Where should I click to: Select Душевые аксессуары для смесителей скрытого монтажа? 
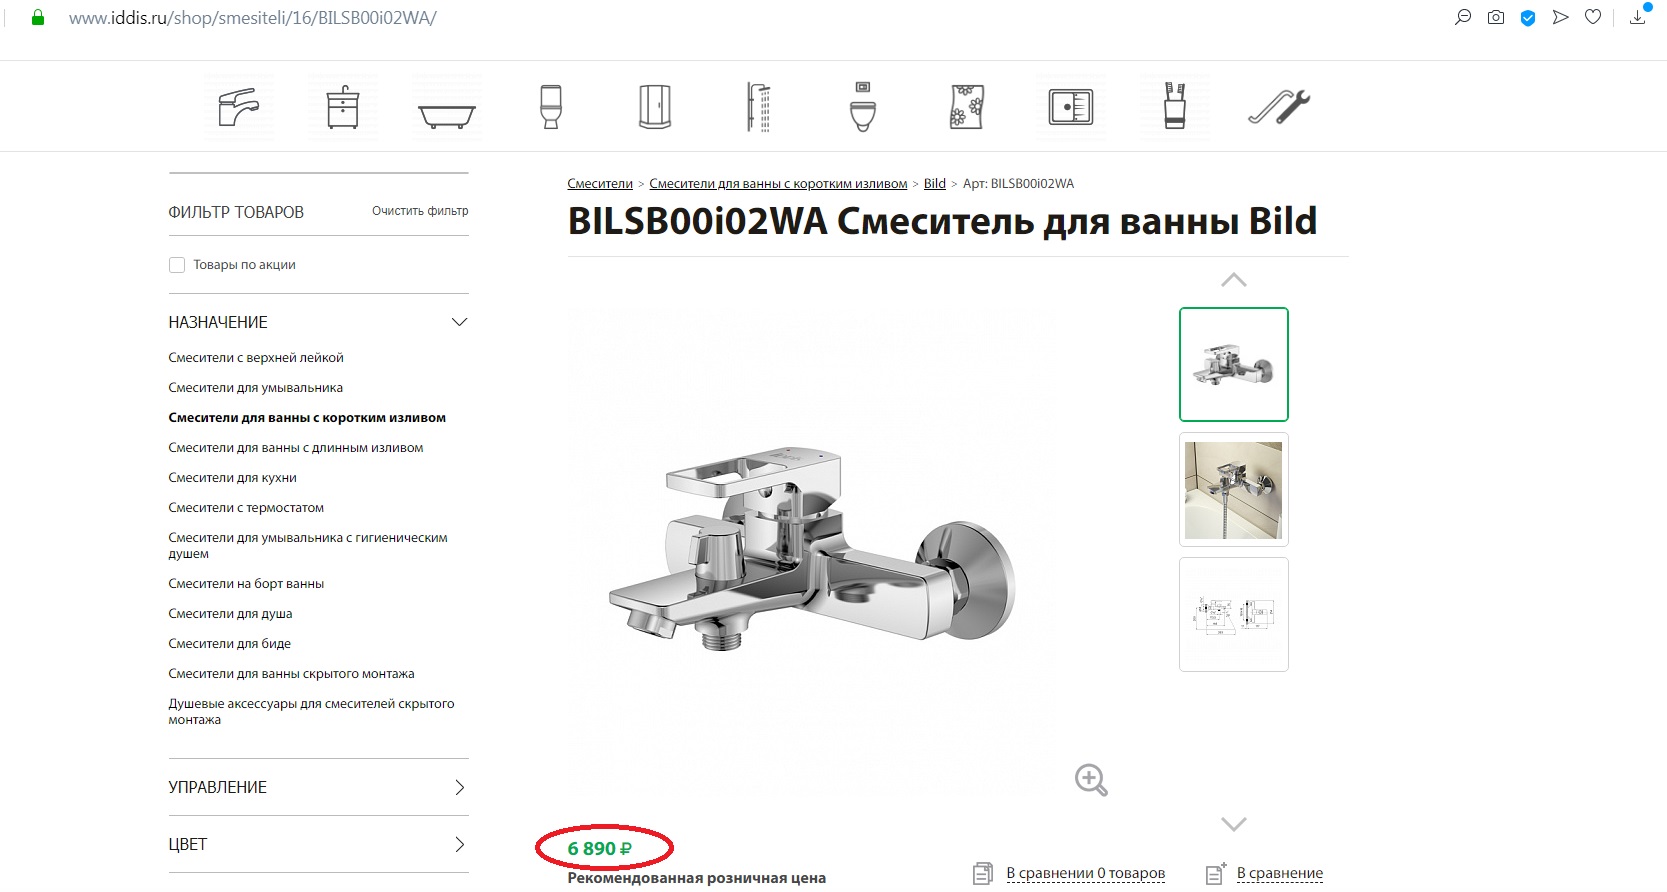[x=312, y=712]
